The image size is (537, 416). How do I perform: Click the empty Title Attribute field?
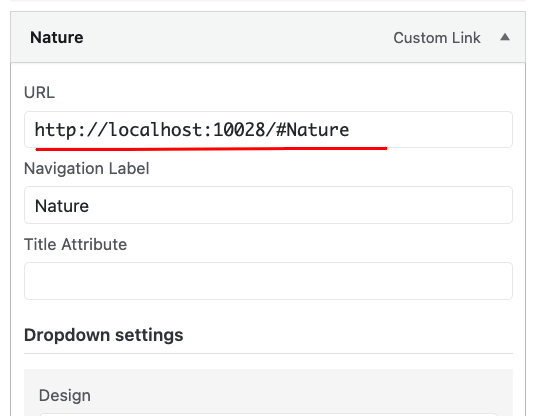click(268, 281)
